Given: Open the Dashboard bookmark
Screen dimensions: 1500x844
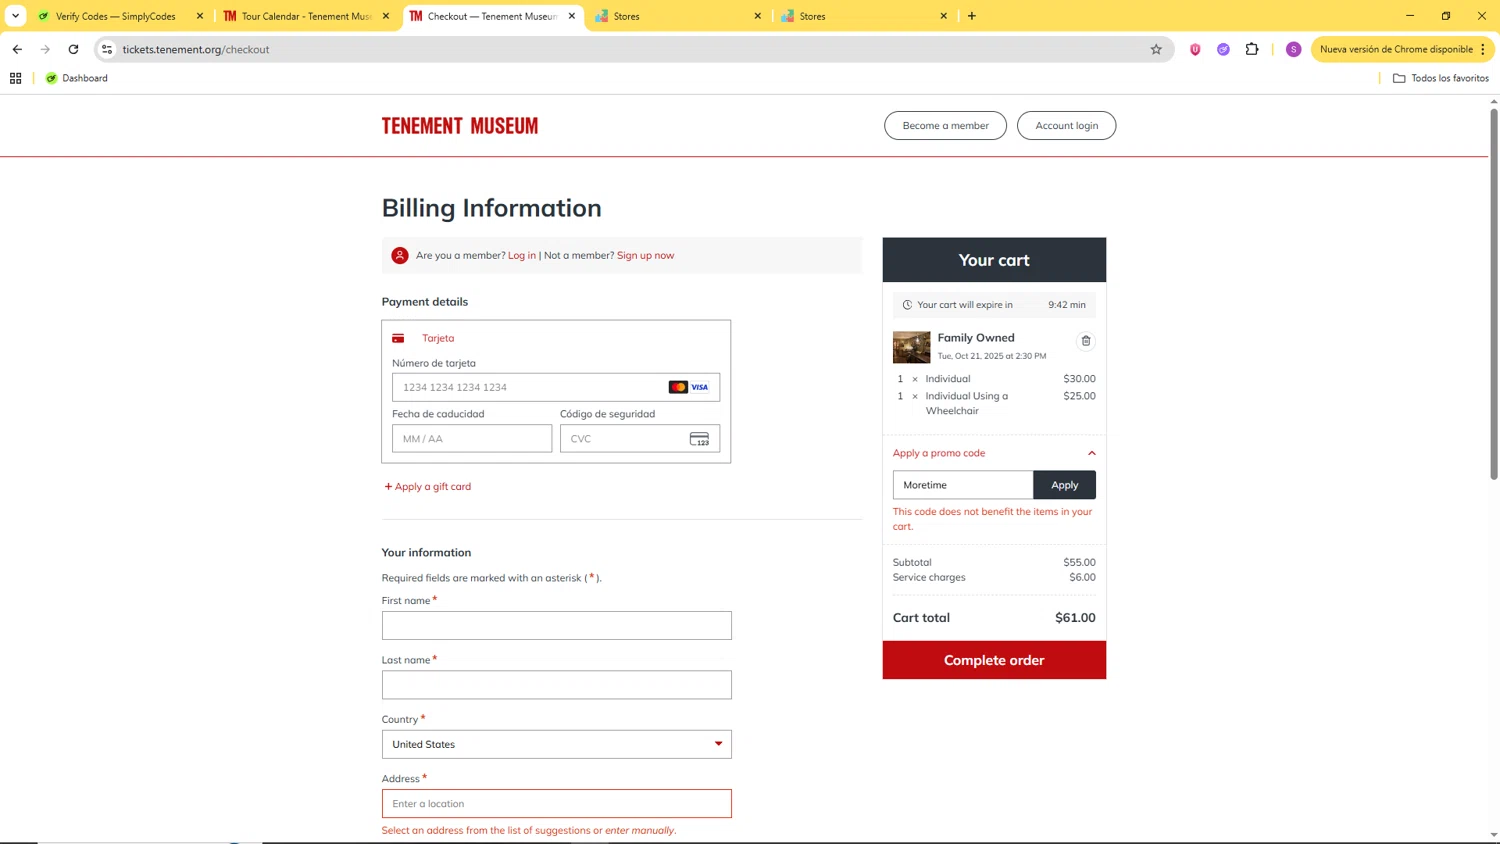Looking at the screenshot, I should (77, 78).
